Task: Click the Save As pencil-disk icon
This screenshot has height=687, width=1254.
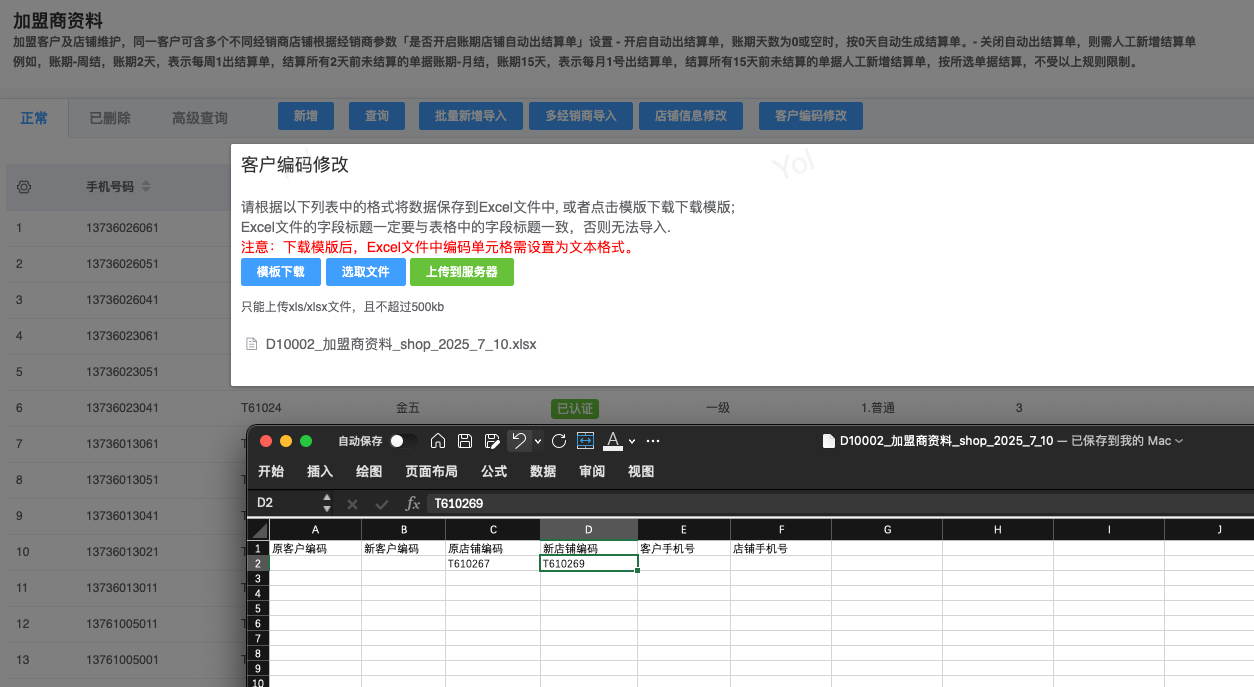Action: click(492, 441)
